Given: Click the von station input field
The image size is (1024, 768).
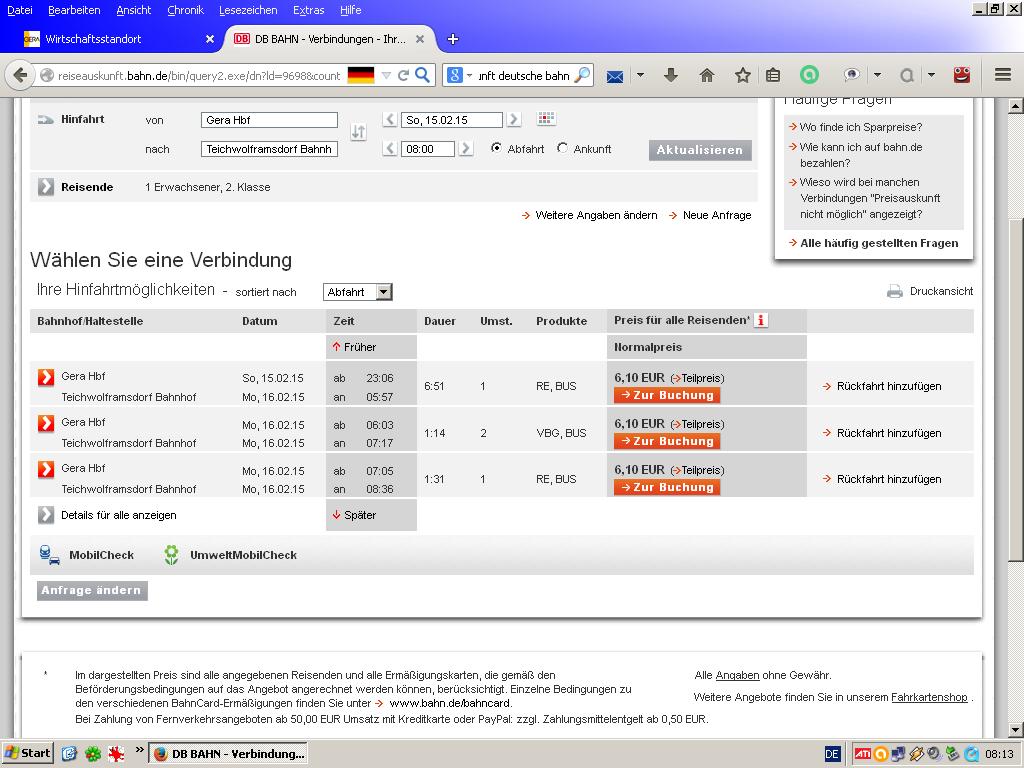Looking at the screenshot, I should (269, 120).
